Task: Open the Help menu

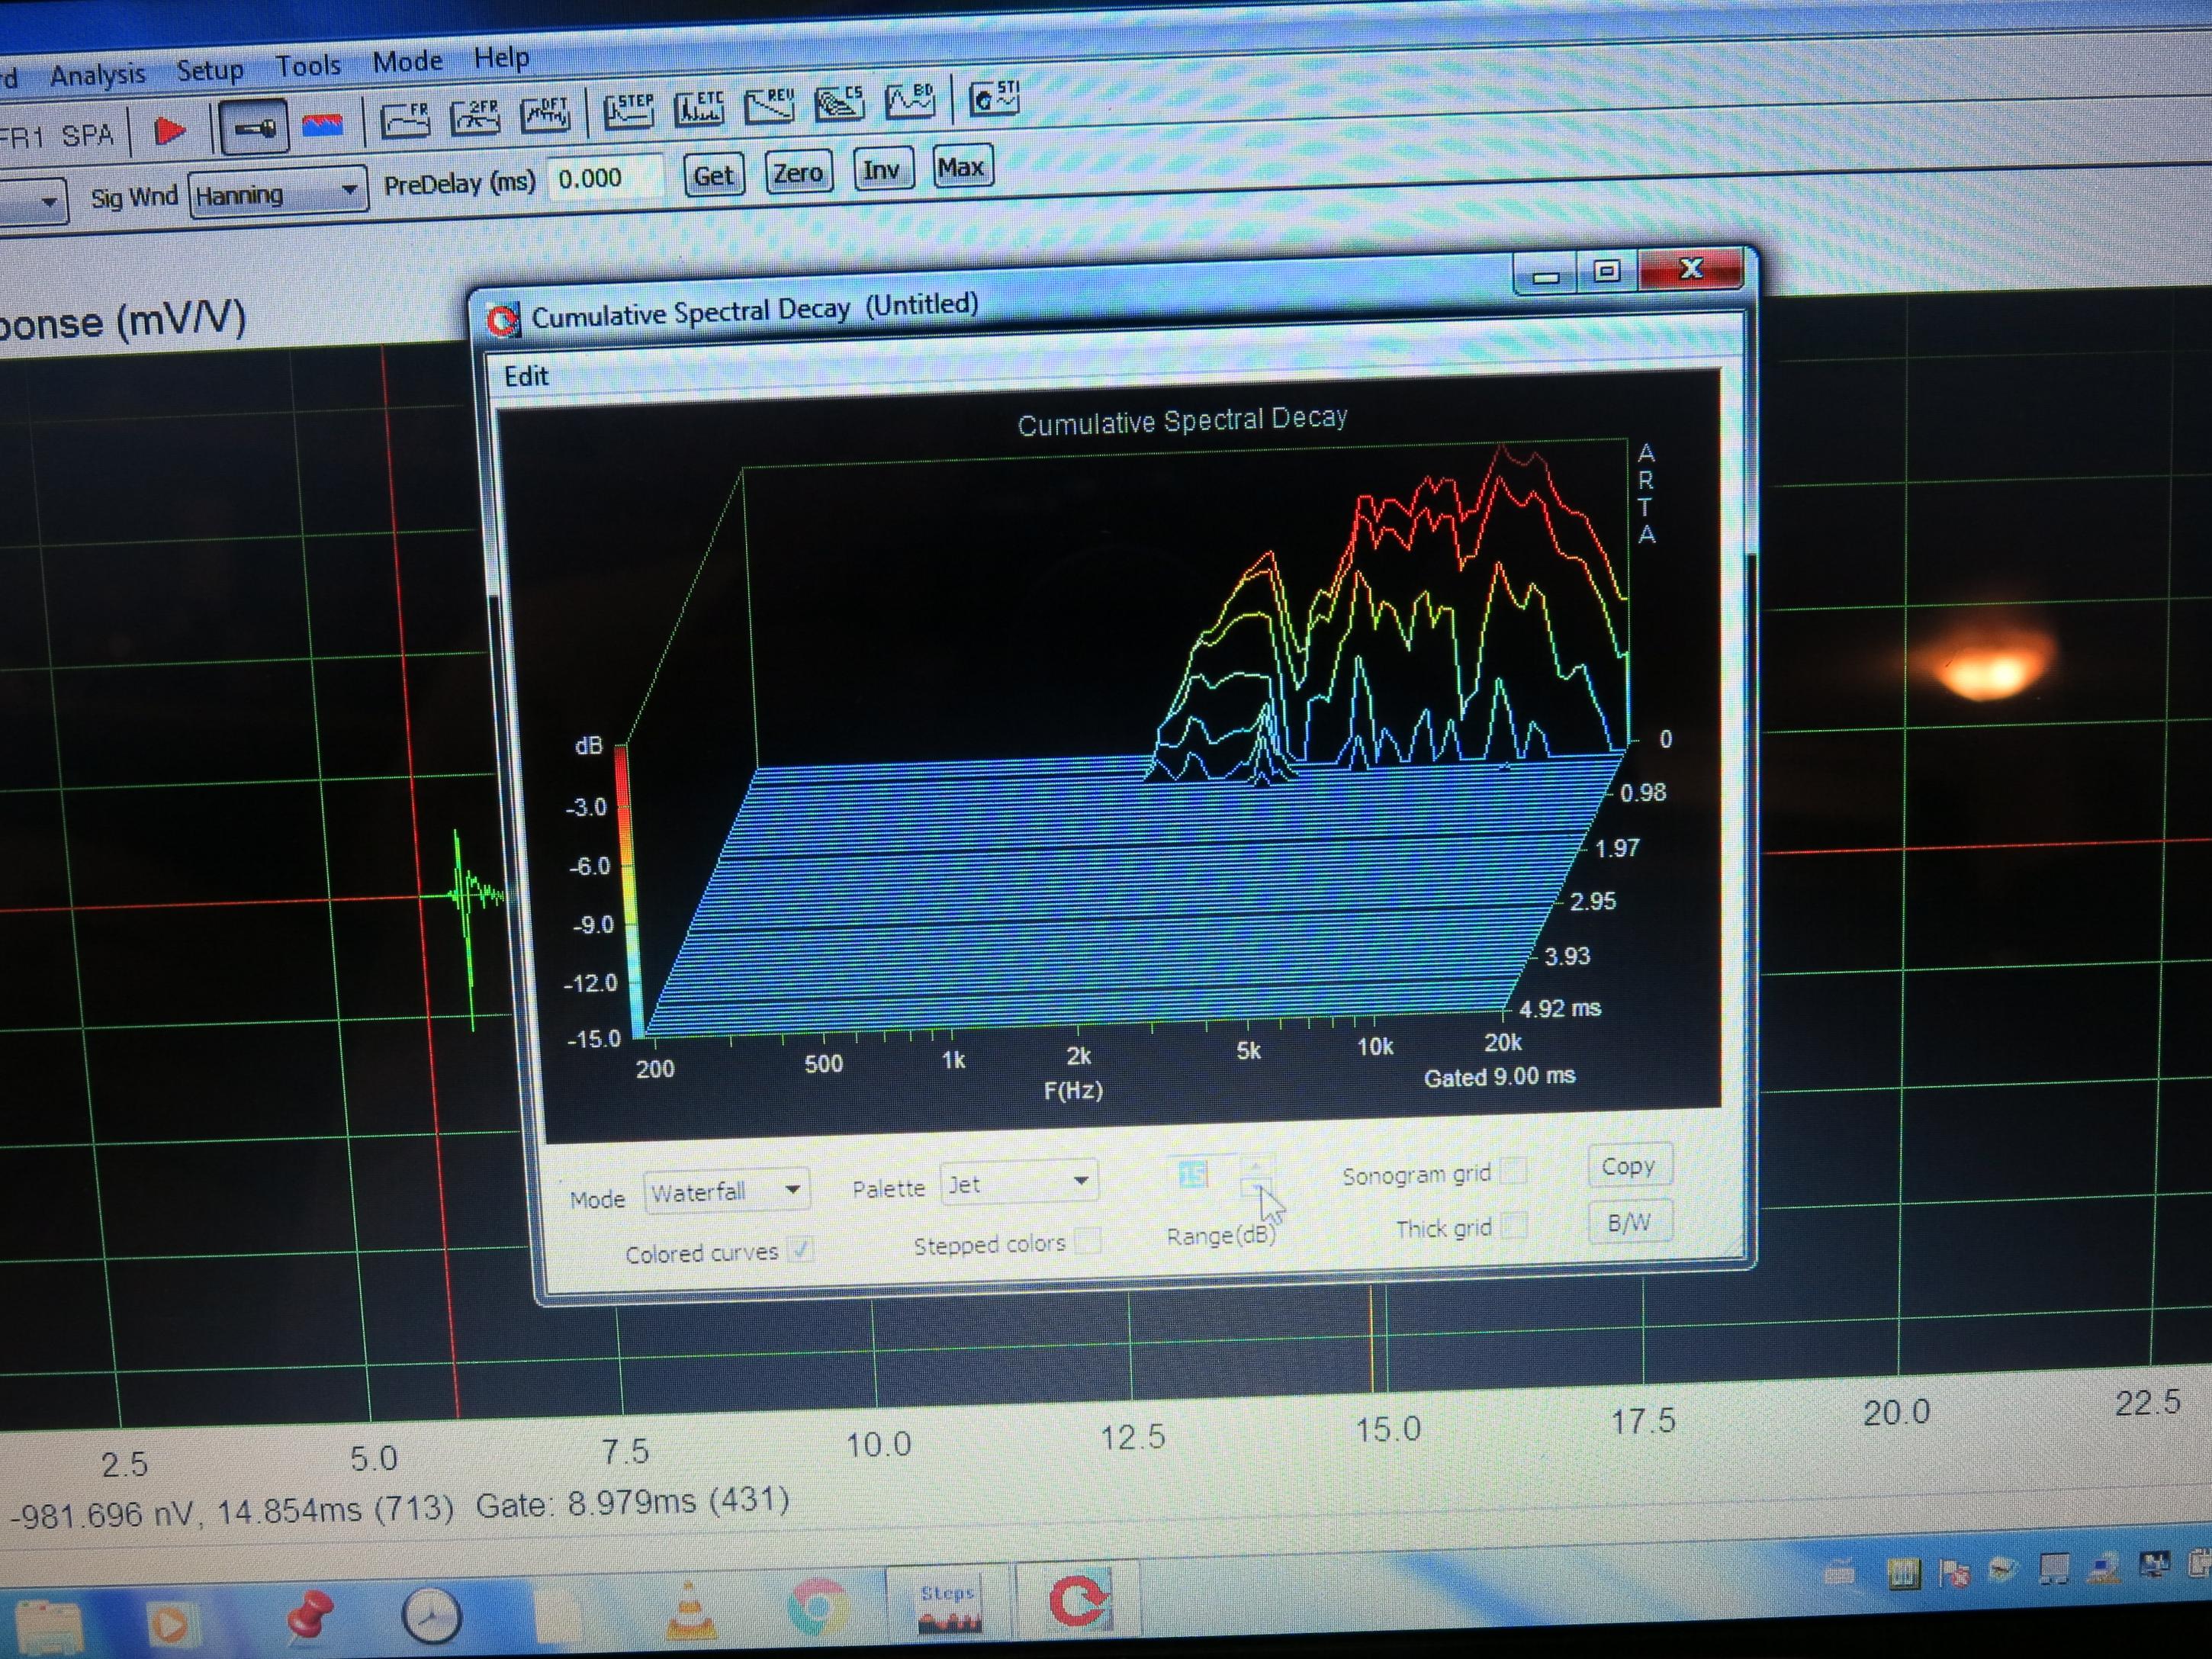Action: coord(501,59)
